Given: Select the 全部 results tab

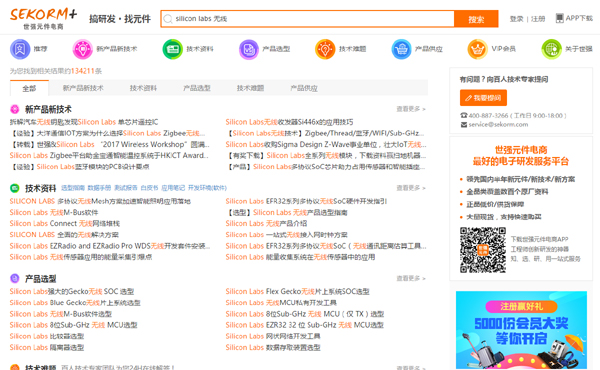Looking at the screenshot, I should point(29,88).
